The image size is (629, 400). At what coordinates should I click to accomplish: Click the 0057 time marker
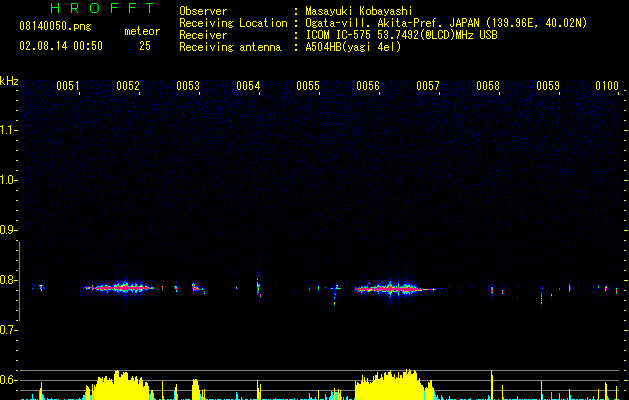(428, 86)
